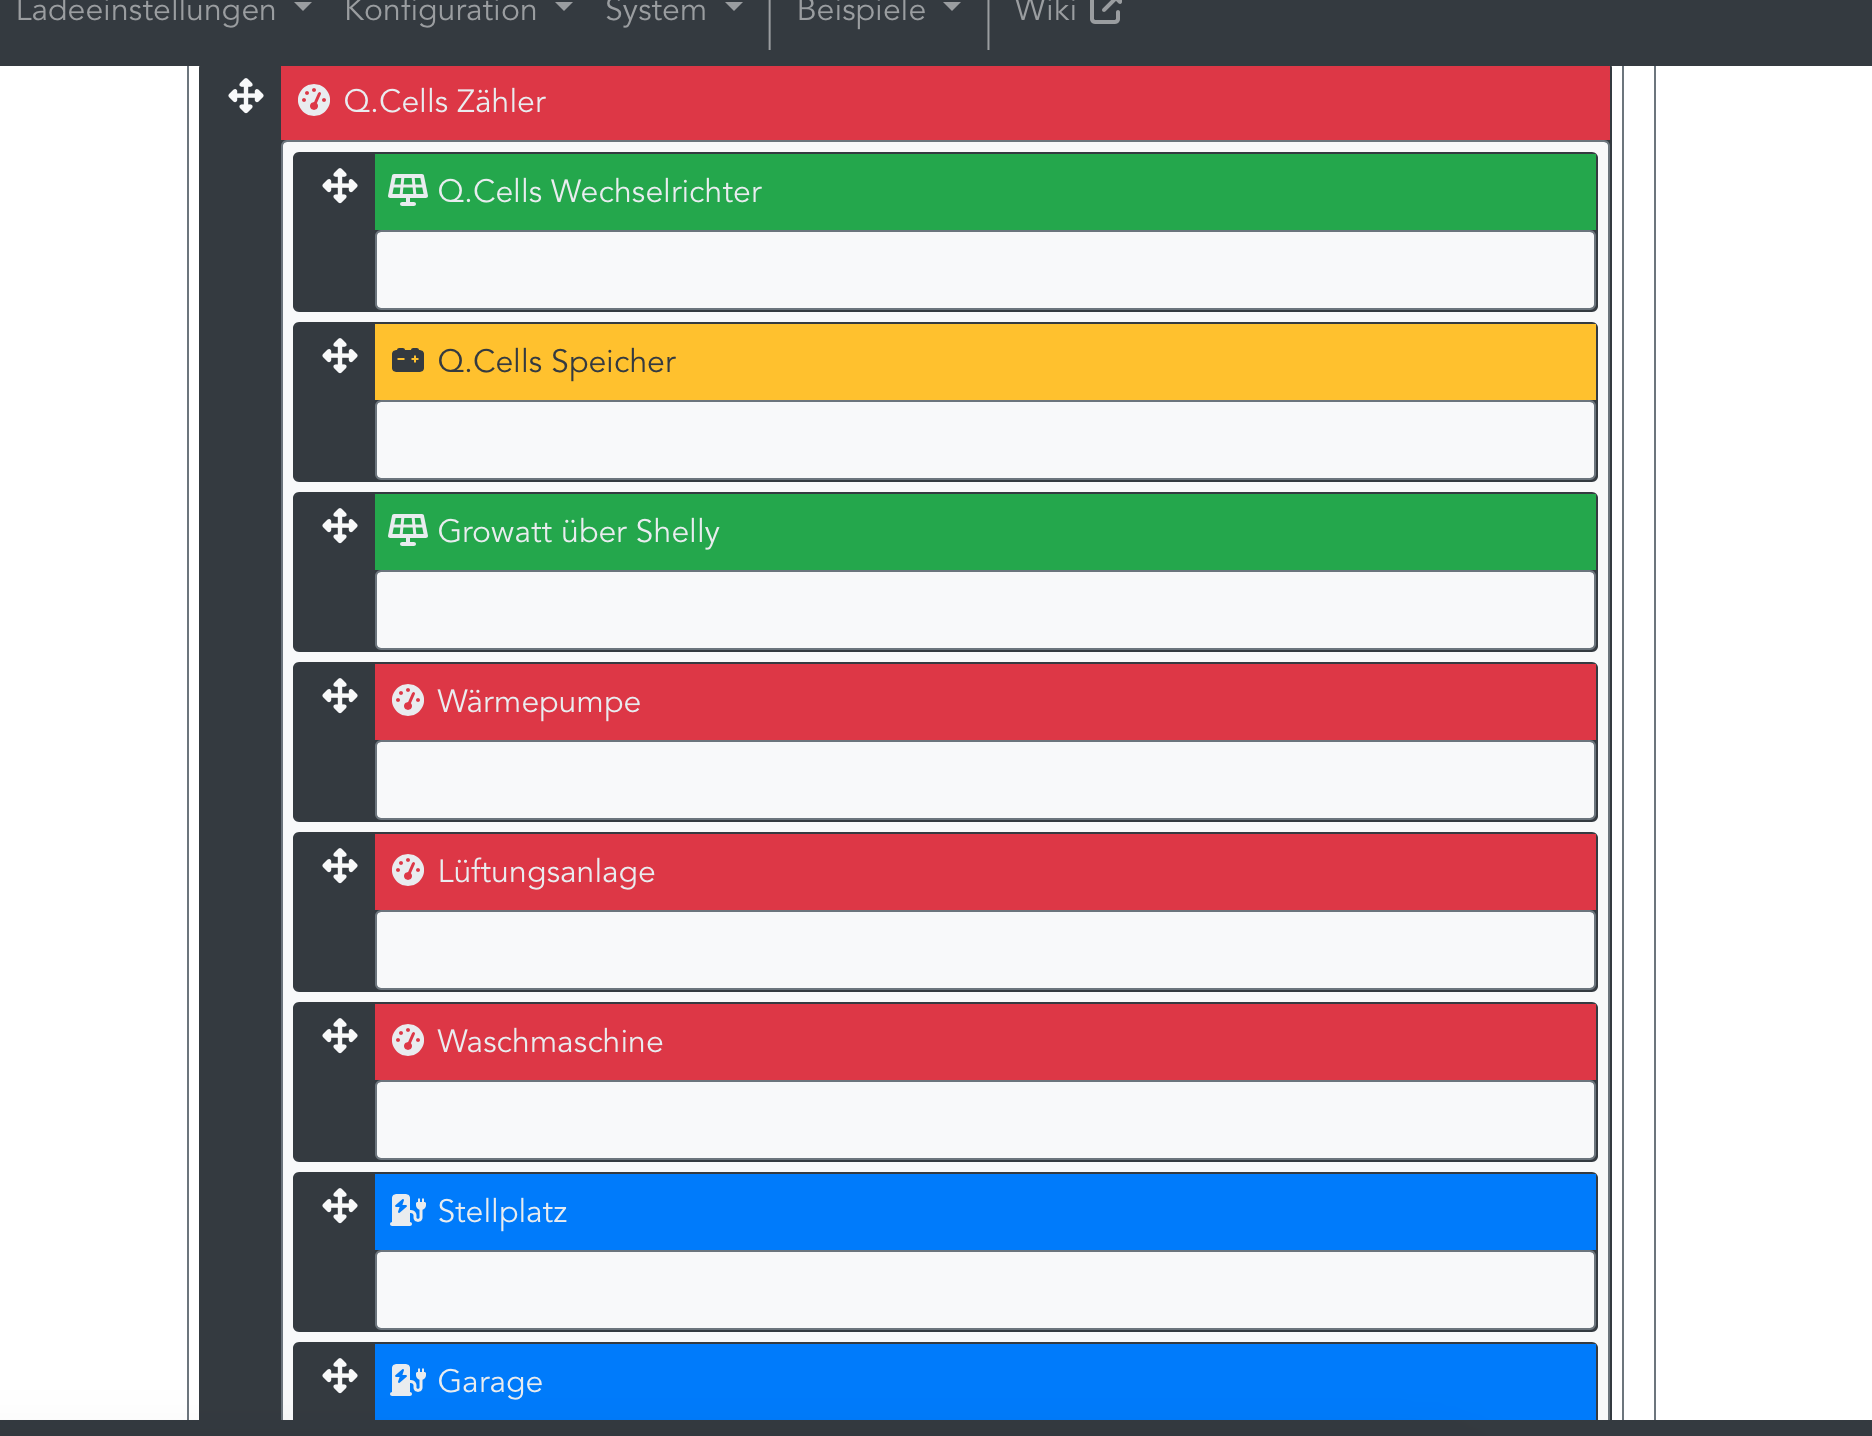Click the gauge icon next to Lüftungsanlage
This screenshot has height=1436, width=1872.
(x=408, y=871)
